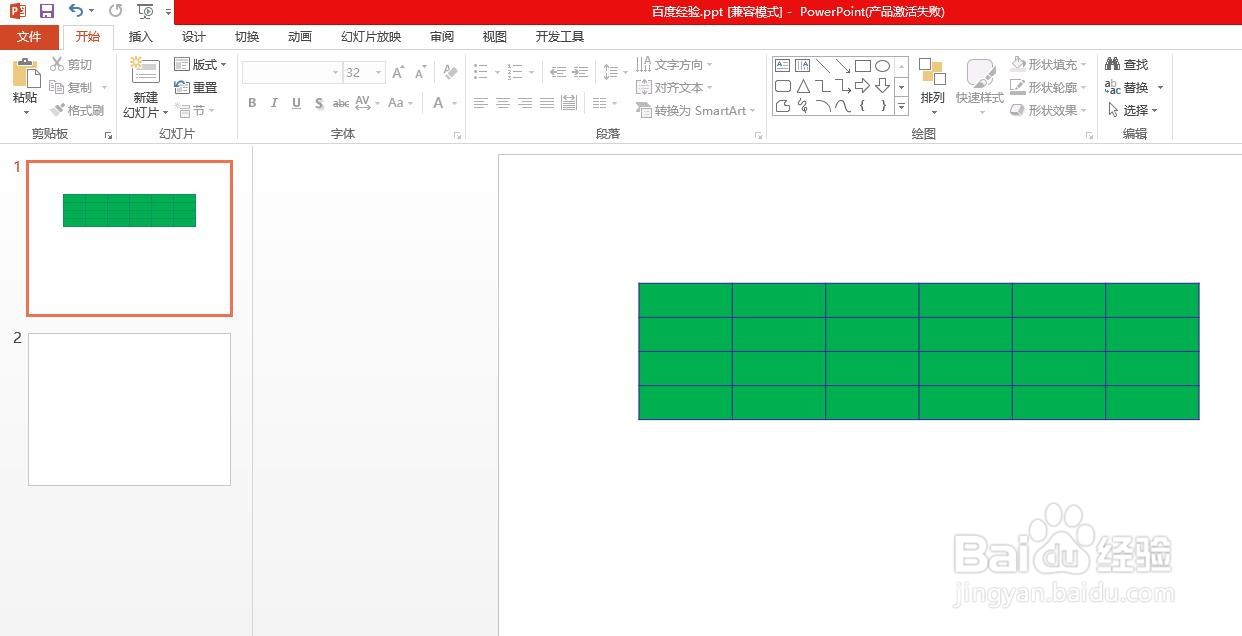Click the increase list level icon

(x=580, y=72)
